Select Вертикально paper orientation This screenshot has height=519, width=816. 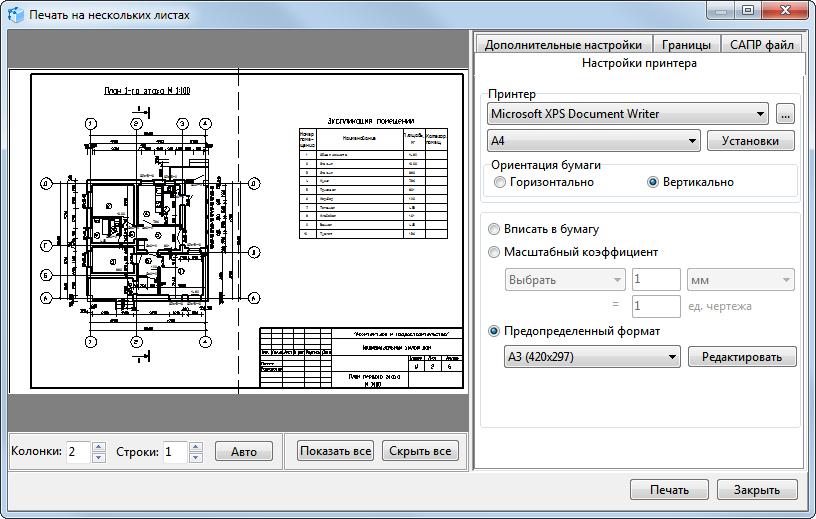point(654,182)
